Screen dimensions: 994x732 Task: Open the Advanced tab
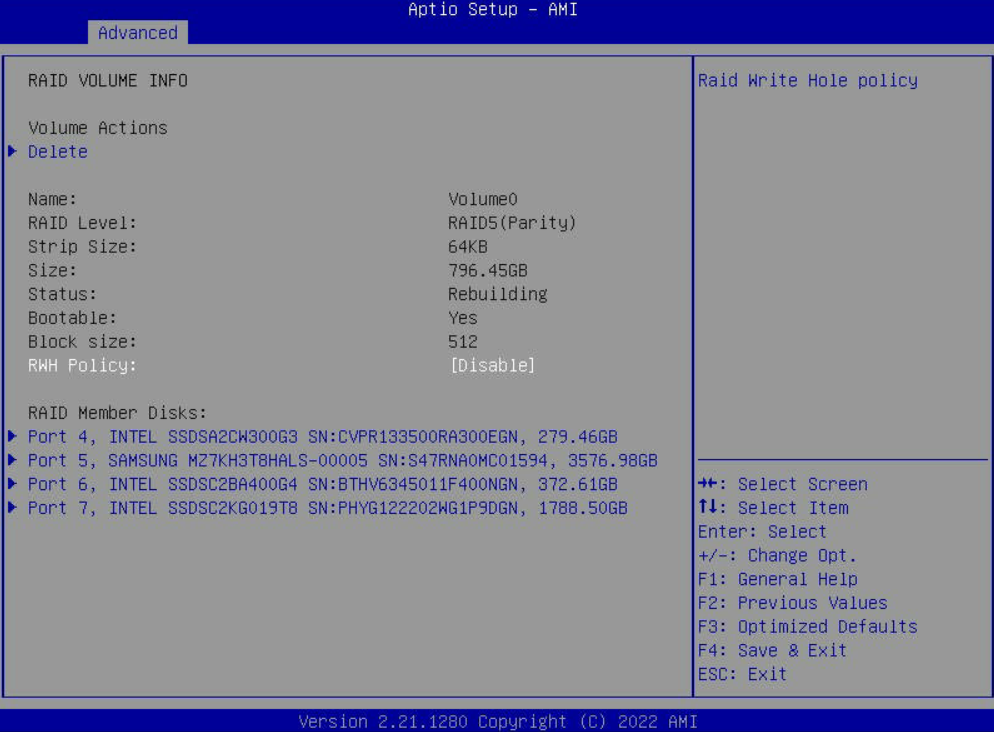click(x=138, y=32)
